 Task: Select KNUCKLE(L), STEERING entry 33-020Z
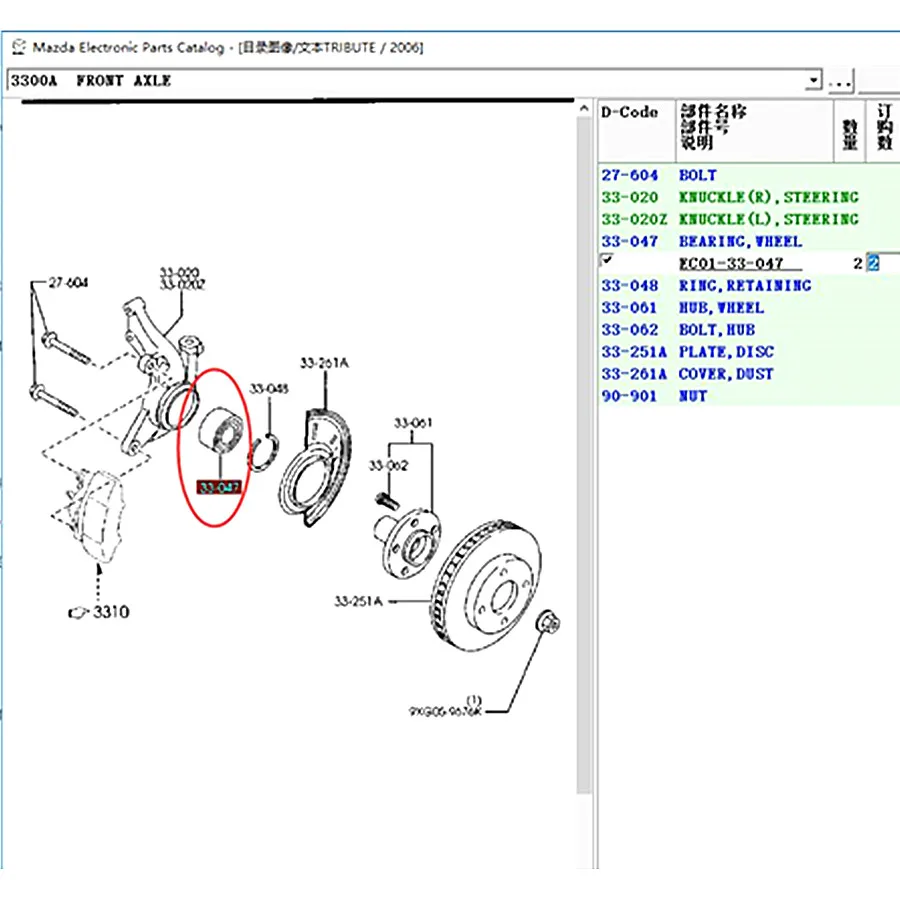tap(767, 219)
